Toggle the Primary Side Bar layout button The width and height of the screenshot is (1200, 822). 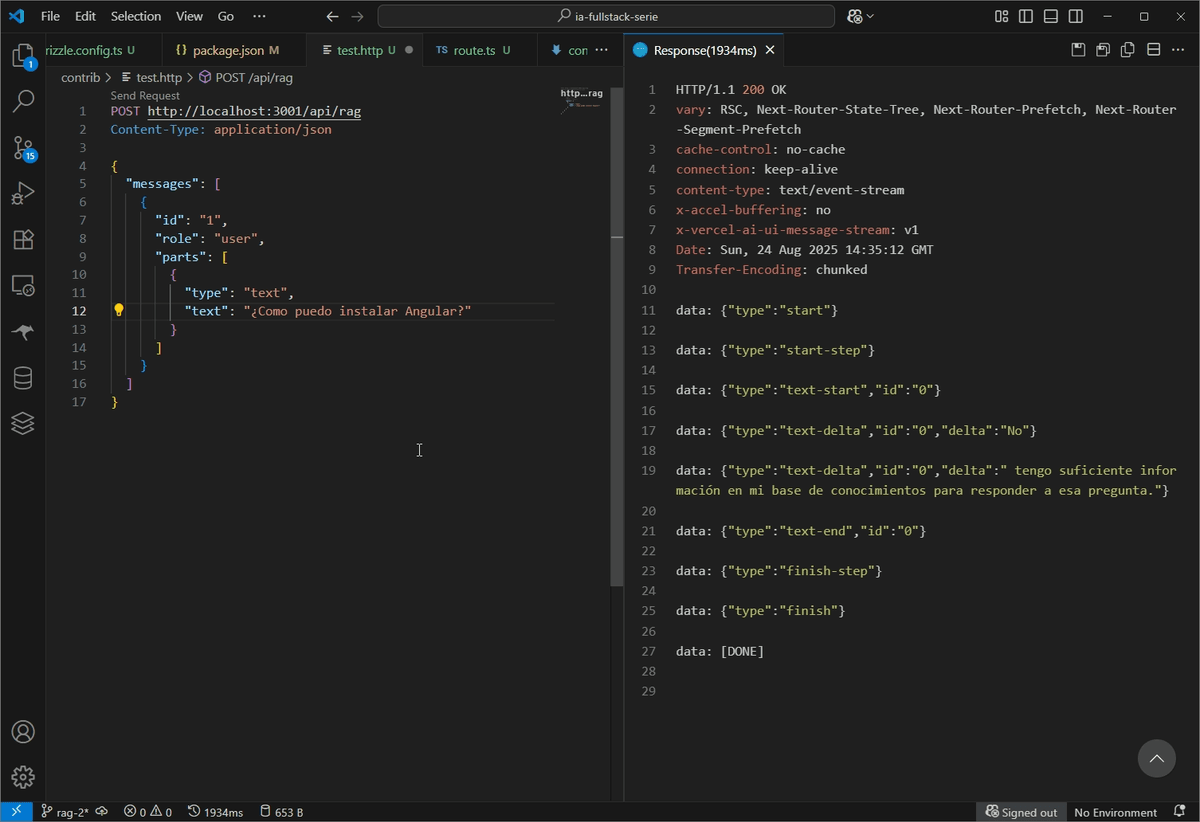[1026, 17]
